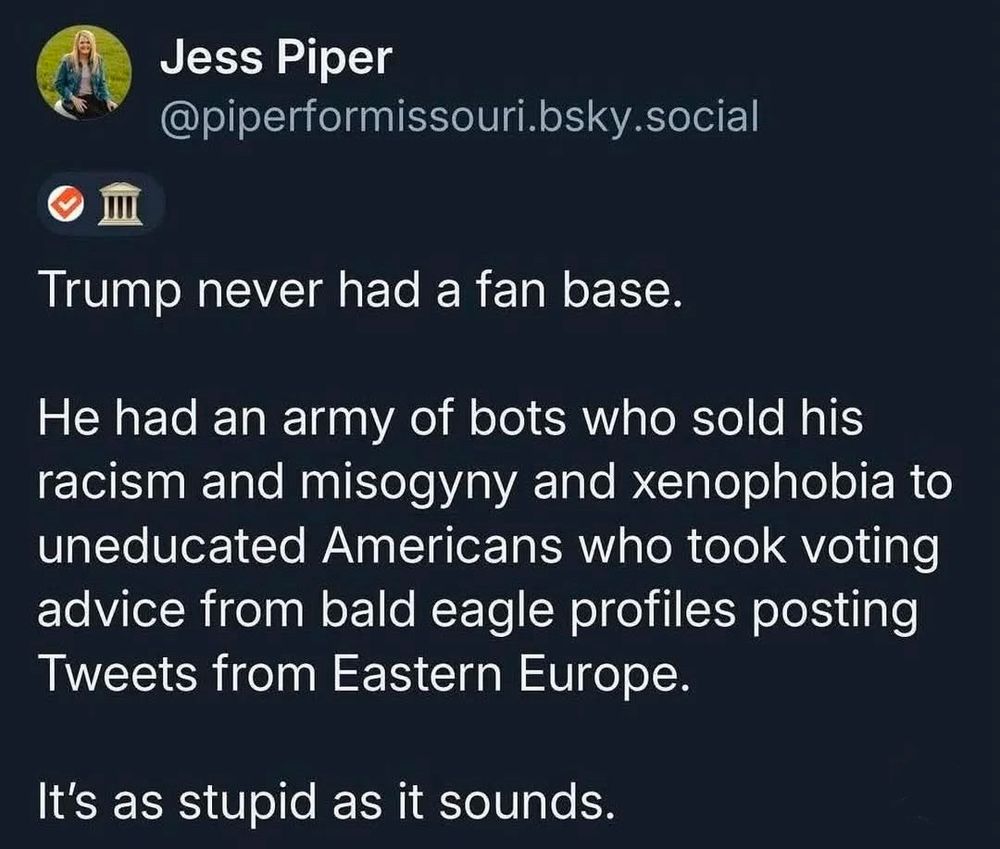Open the @piperformissouri.bsky.social handle link

click(x=459, y=117)
